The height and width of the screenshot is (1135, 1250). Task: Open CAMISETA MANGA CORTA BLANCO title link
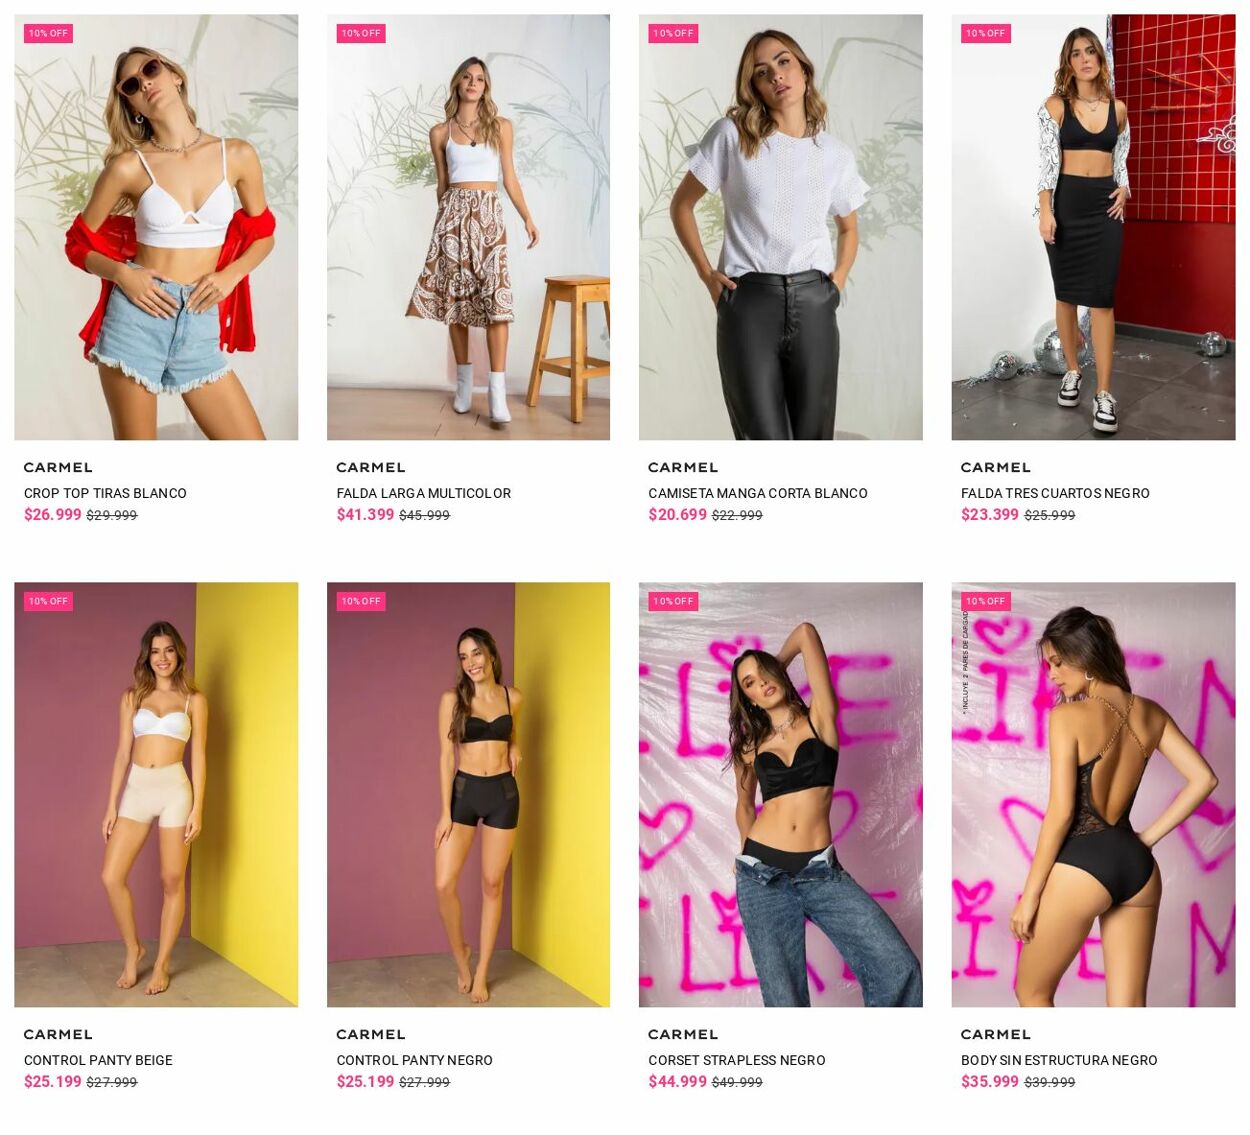(x=757, y=493)
